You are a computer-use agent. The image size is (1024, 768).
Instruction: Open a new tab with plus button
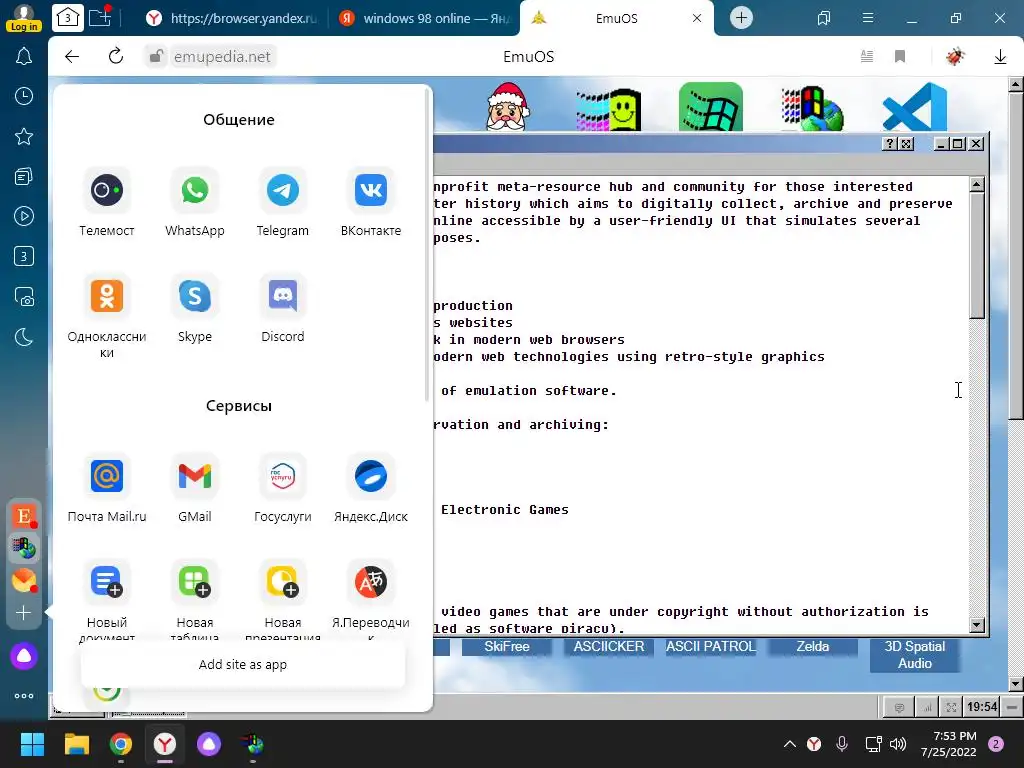741,18
